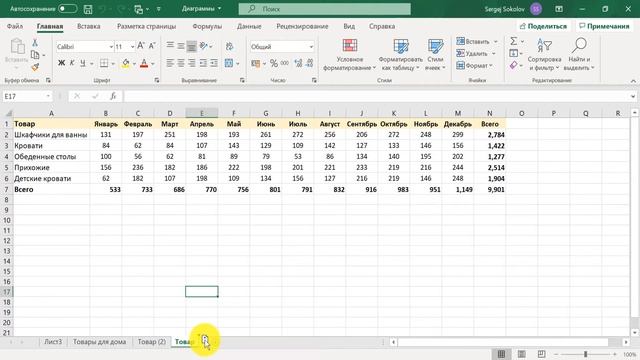Decrease decimal places icon

click(310, 63)
